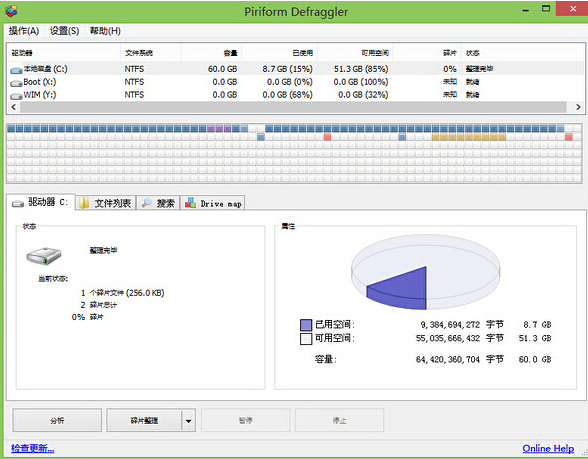The image size is (588, 459).
Task: Click the right arrow of drive list scrollbar
Action: pyautogui.click(x=578, y=107)
